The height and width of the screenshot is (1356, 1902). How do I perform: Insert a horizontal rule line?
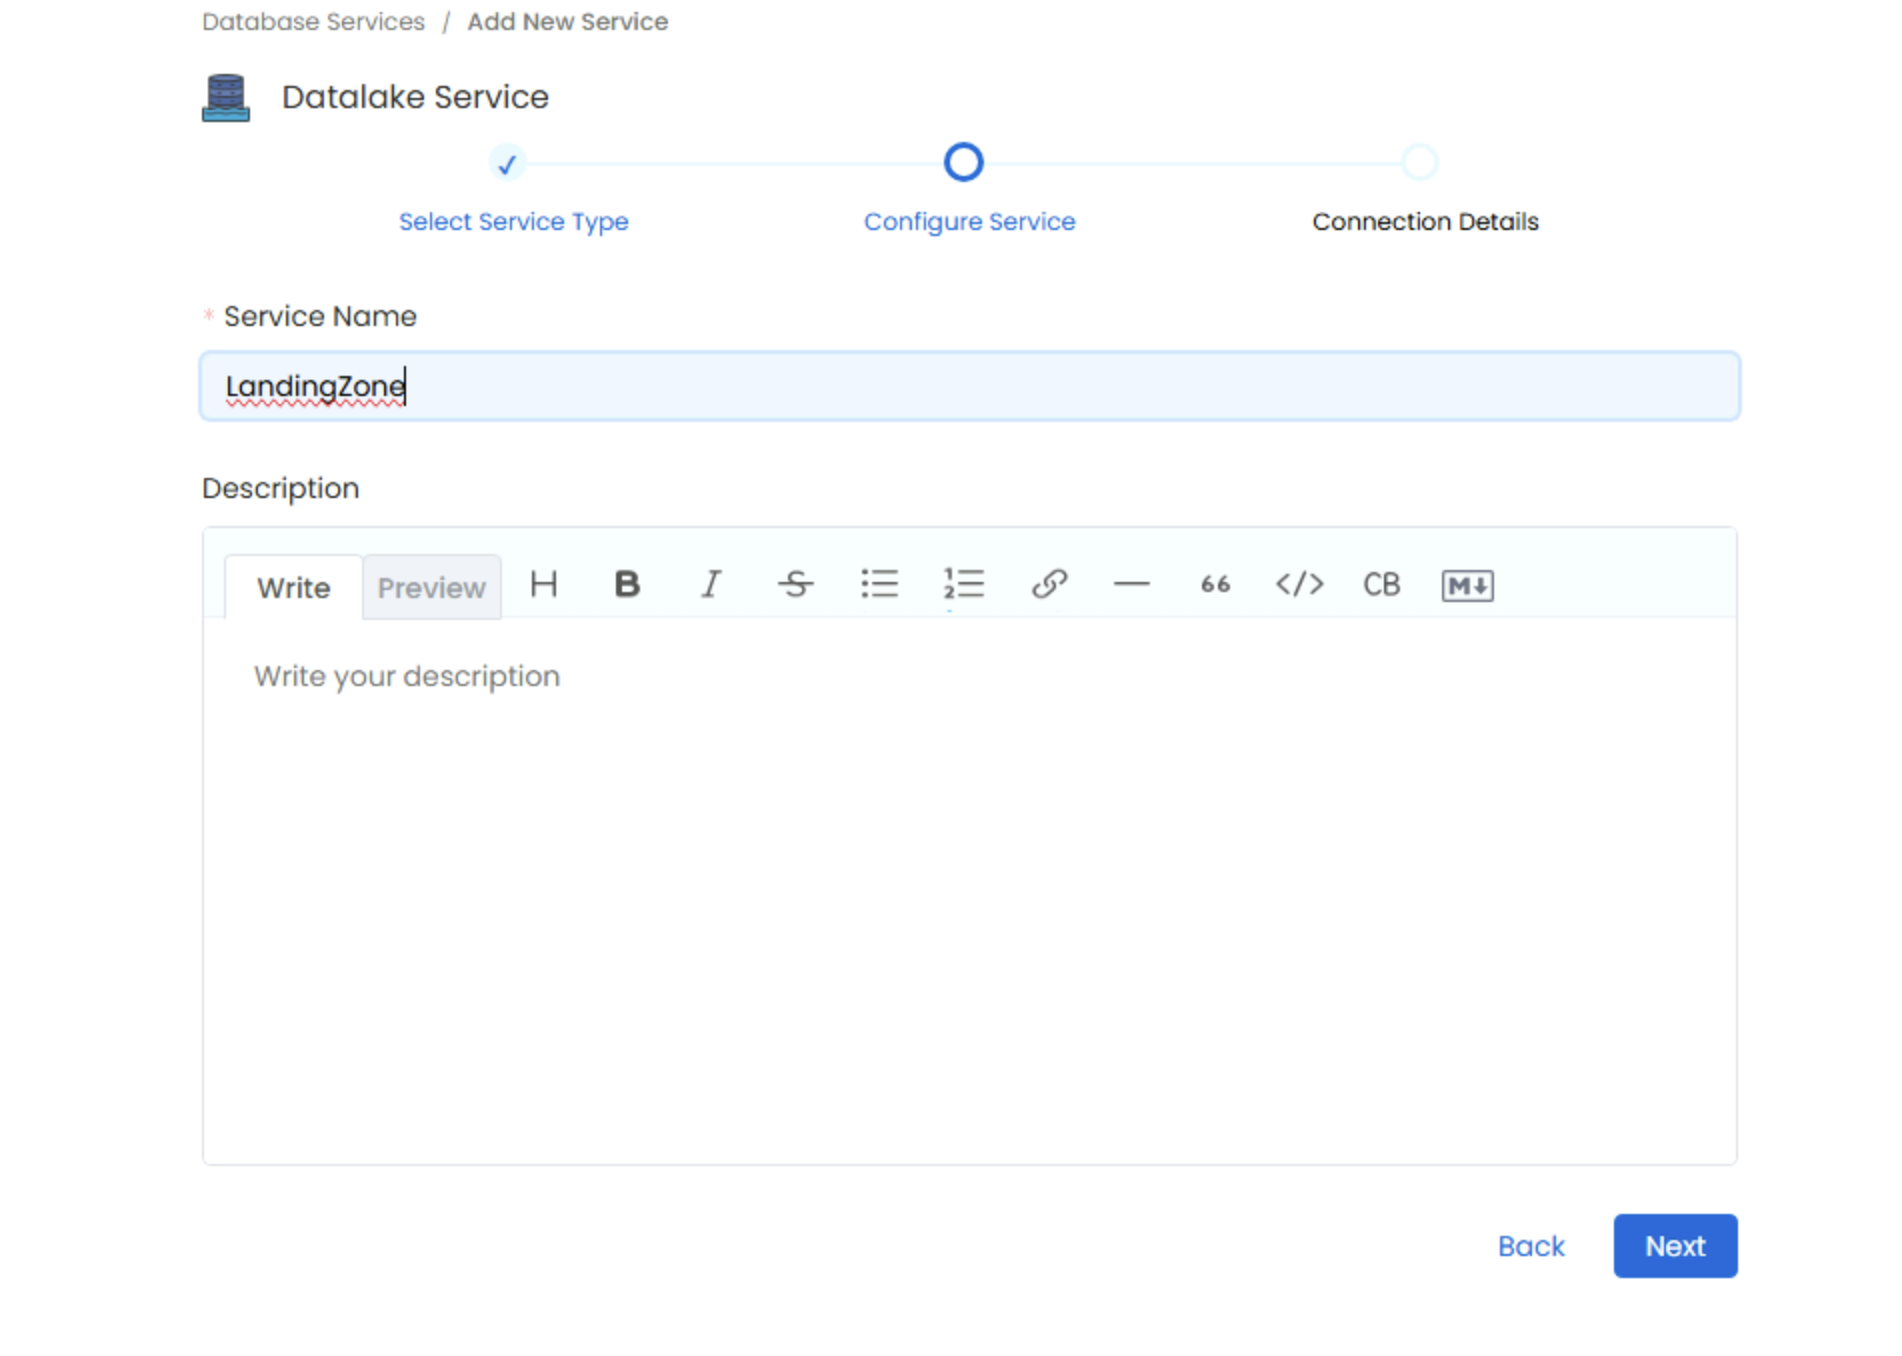coord(1132,584)
